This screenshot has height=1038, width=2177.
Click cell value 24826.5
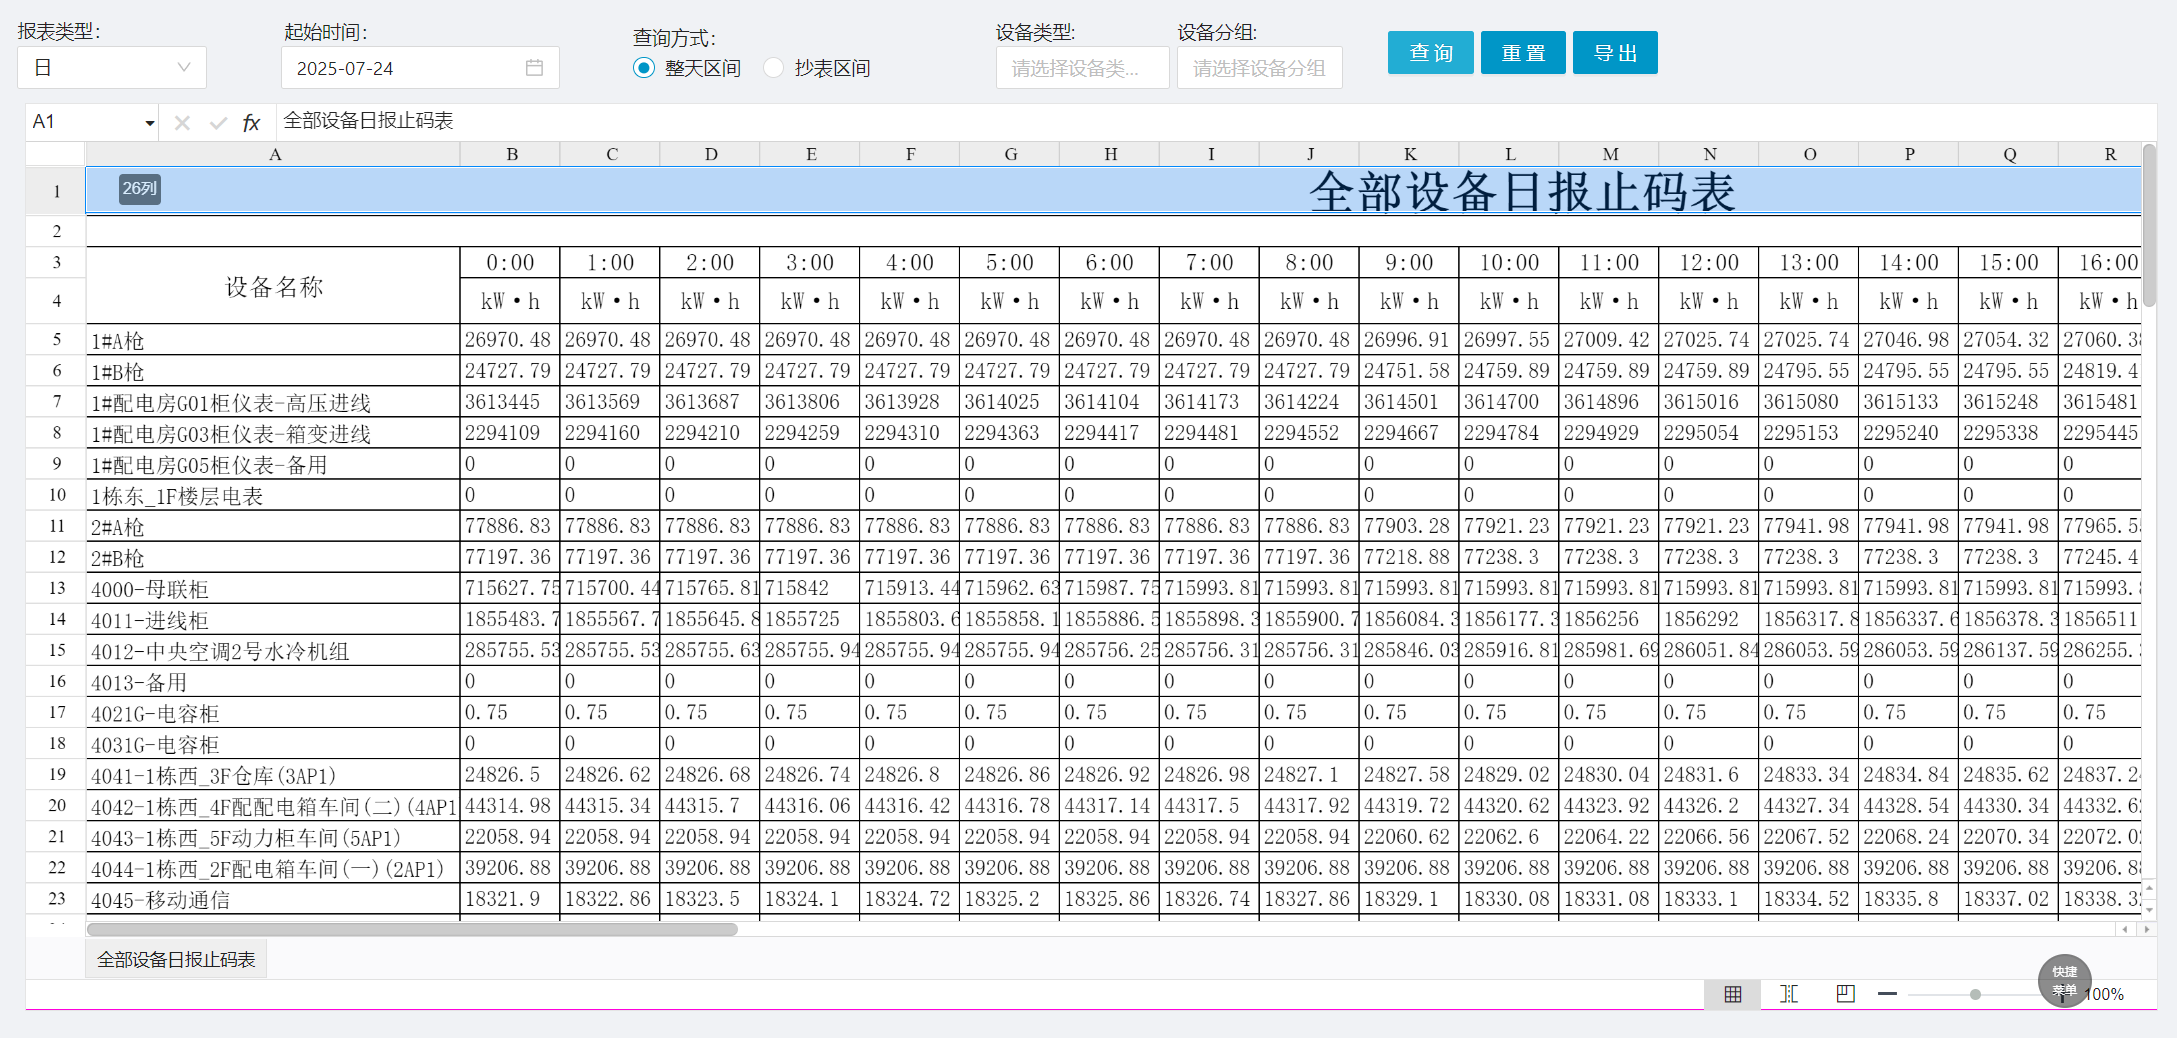510,774
